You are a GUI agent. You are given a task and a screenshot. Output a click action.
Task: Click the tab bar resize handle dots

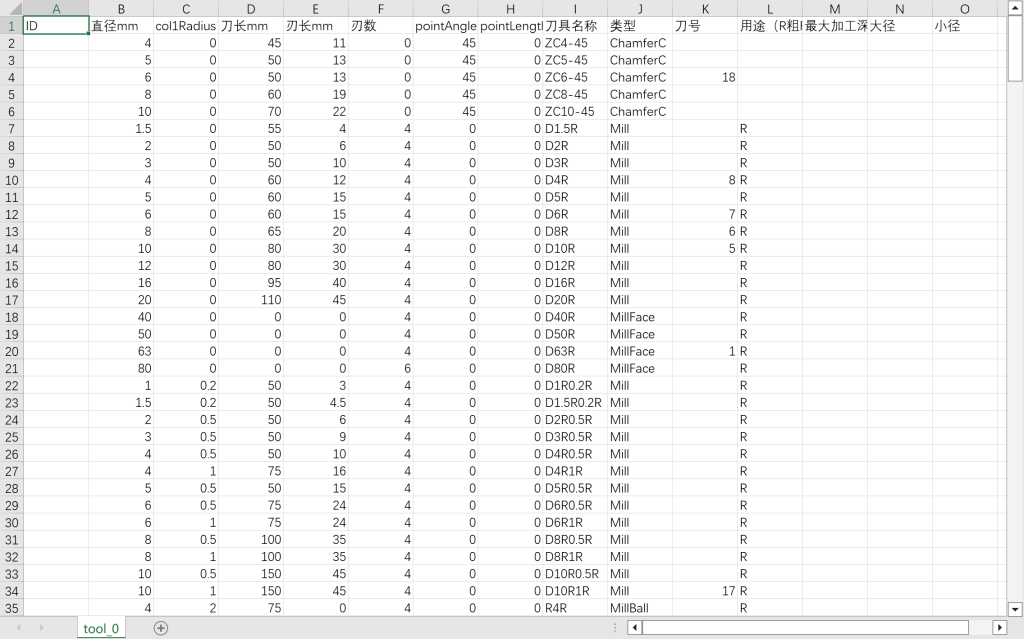613,627
